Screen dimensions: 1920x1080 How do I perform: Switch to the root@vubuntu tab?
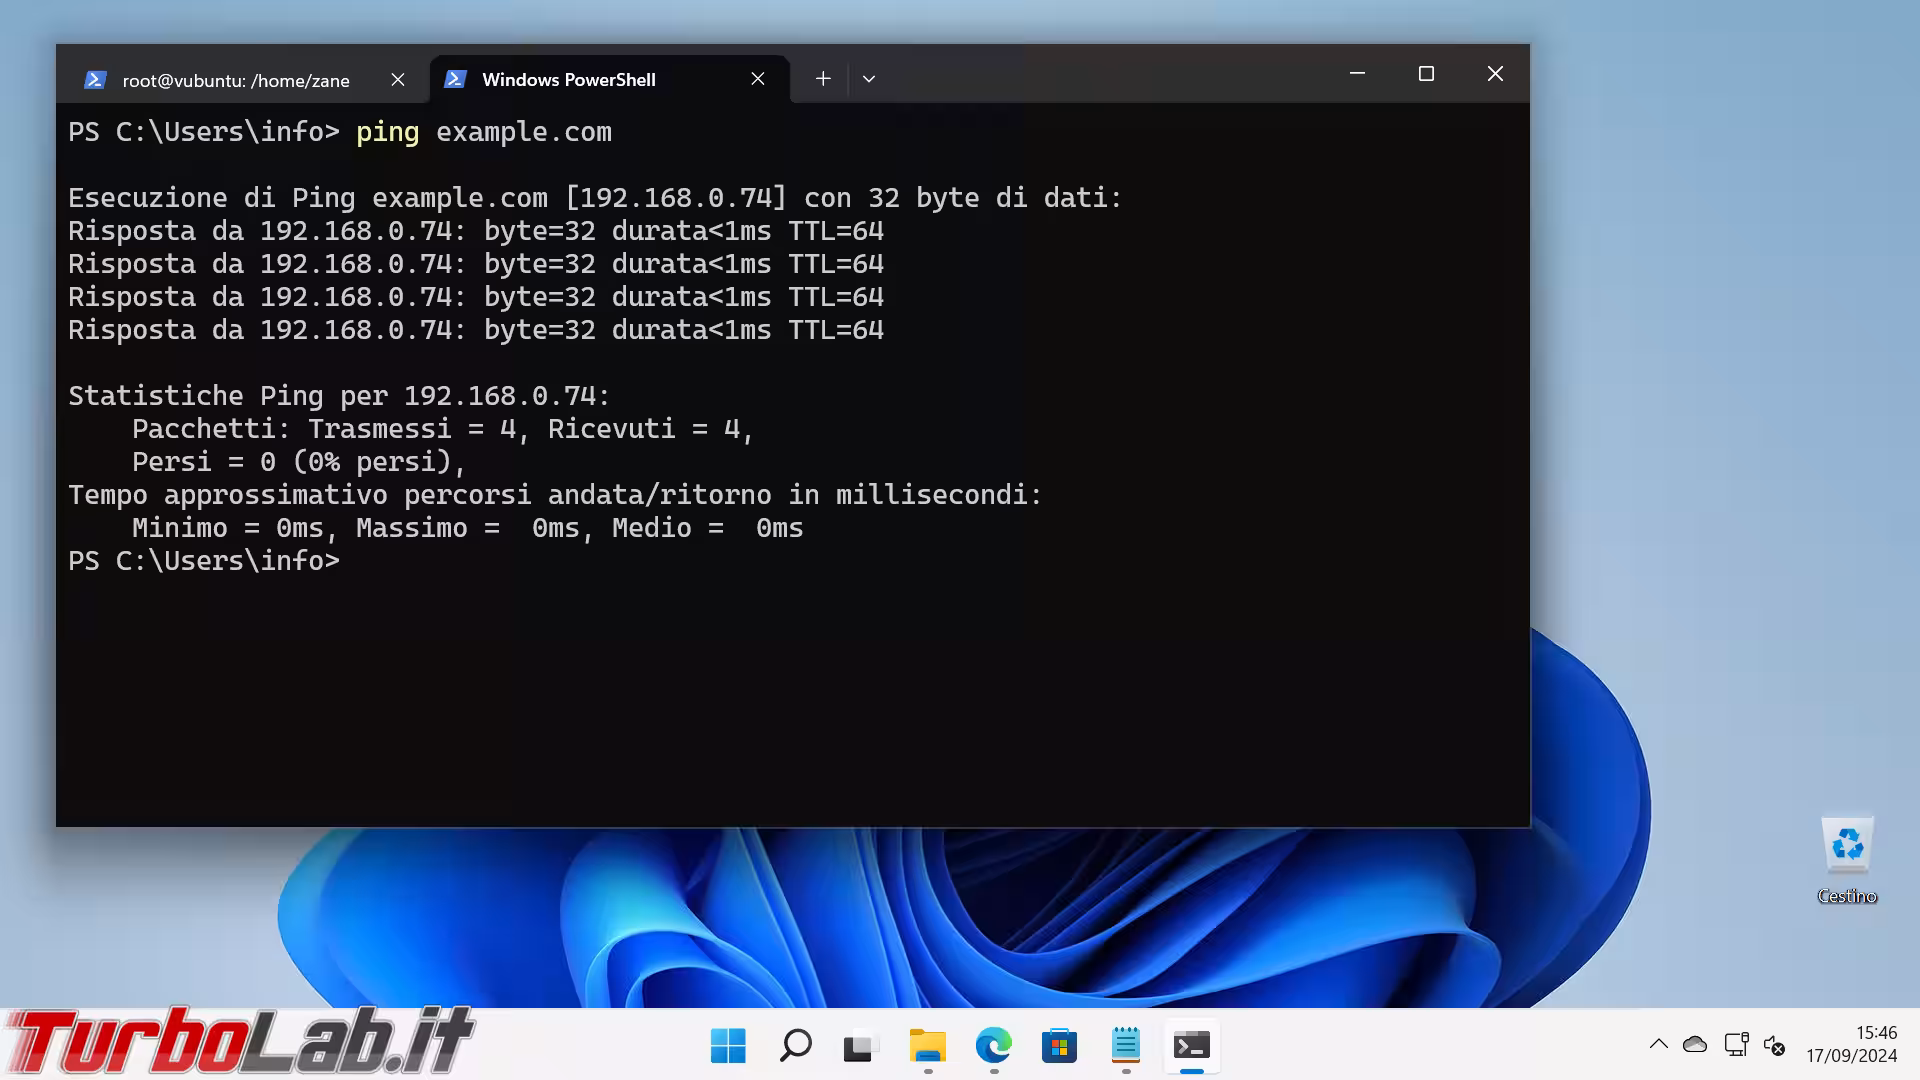coord(236,80)
